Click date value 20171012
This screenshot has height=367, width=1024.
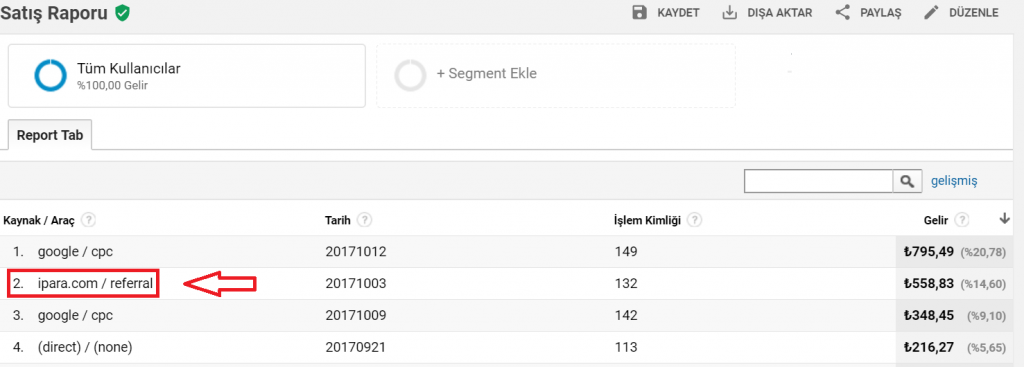(355, 251)
